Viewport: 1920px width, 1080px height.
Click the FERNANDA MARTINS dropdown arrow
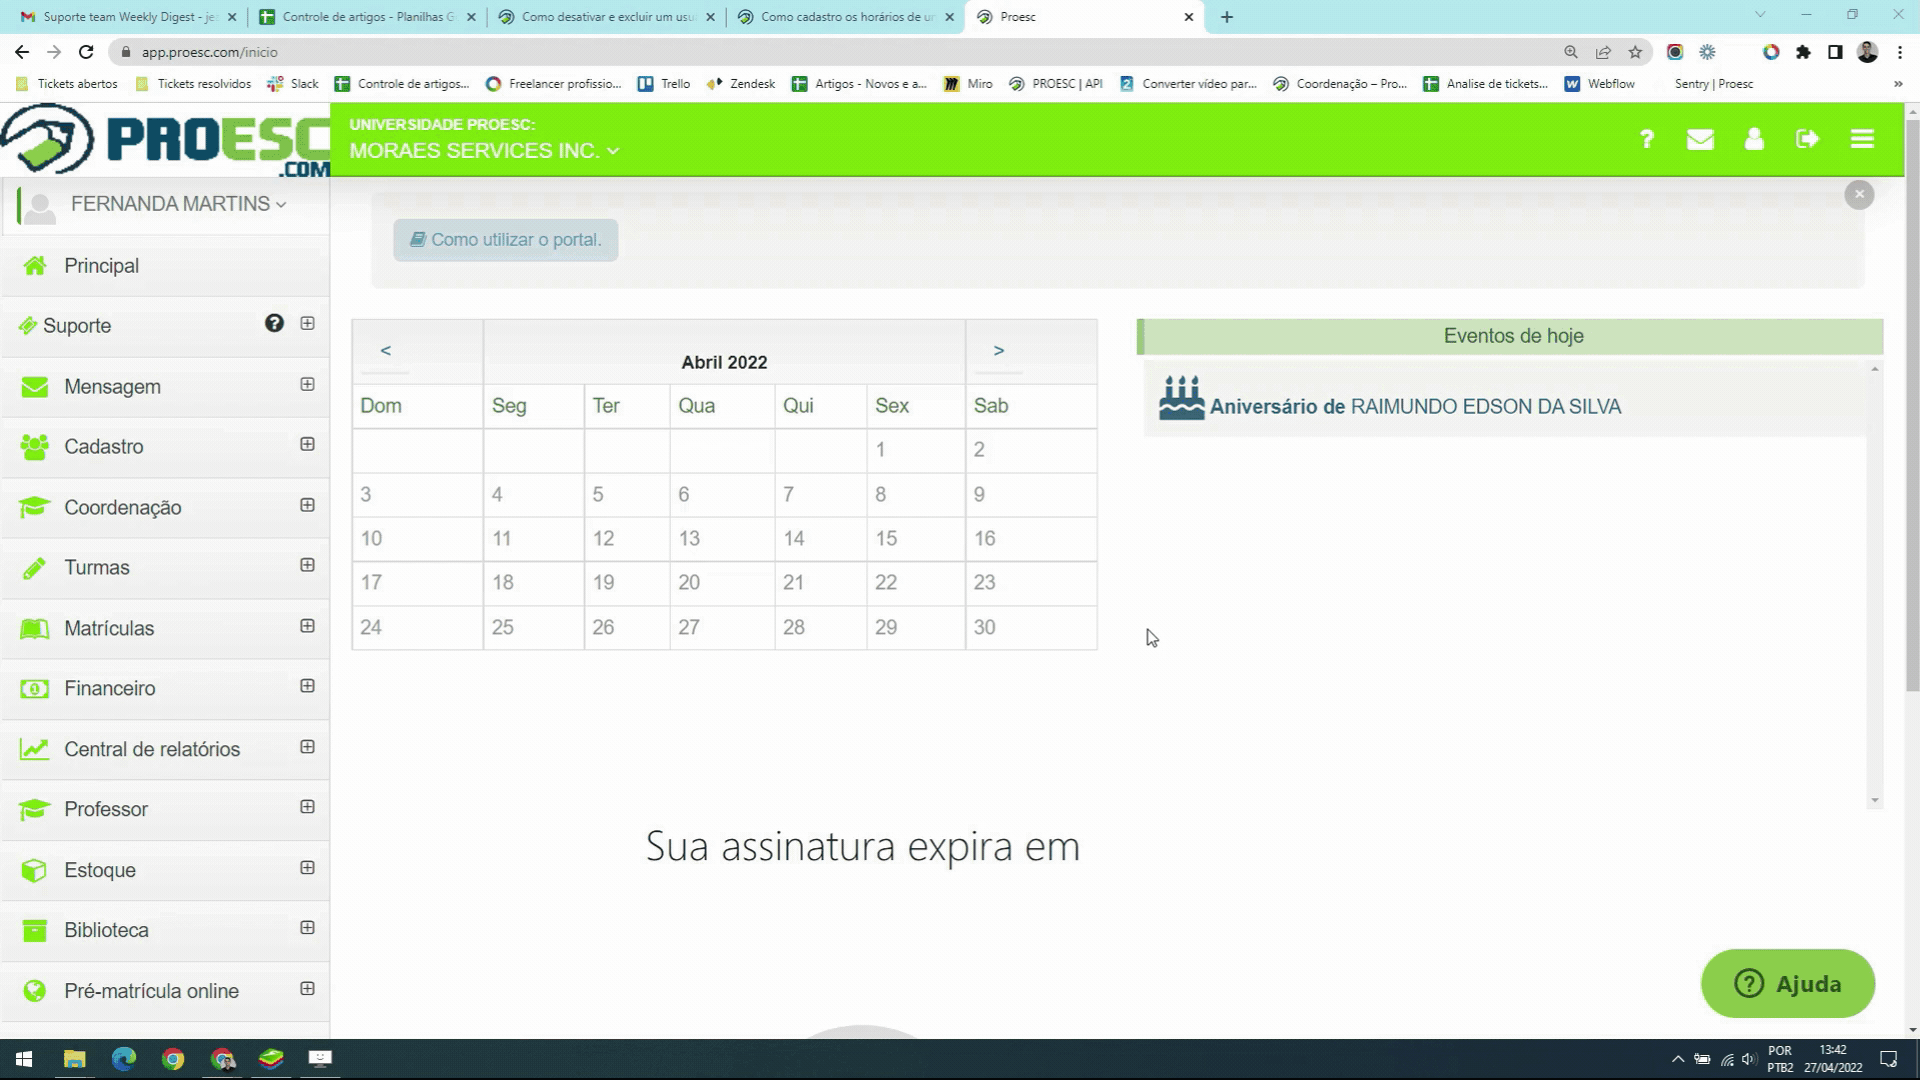281,203
